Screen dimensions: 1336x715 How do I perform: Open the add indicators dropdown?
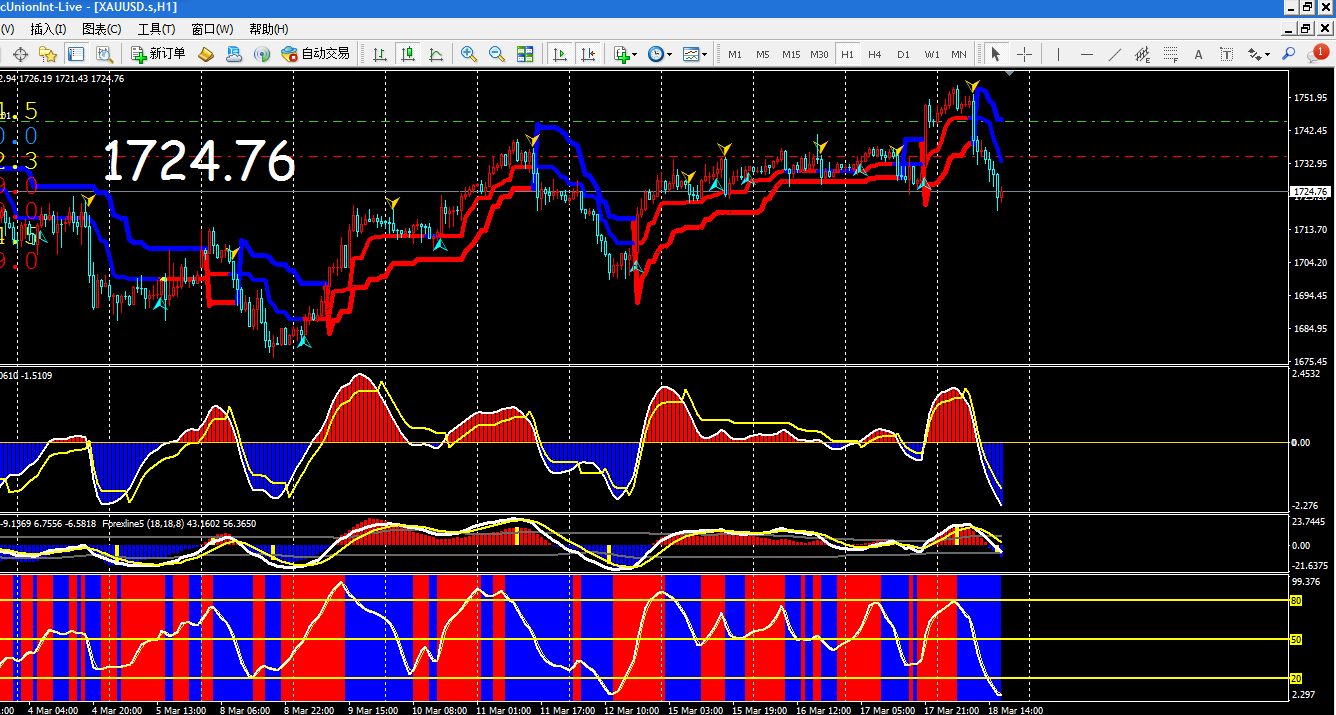point(625,54)
